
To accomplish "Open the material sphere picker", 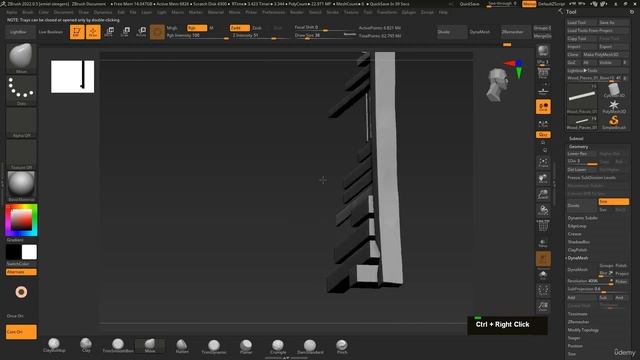I will point(21,187).
